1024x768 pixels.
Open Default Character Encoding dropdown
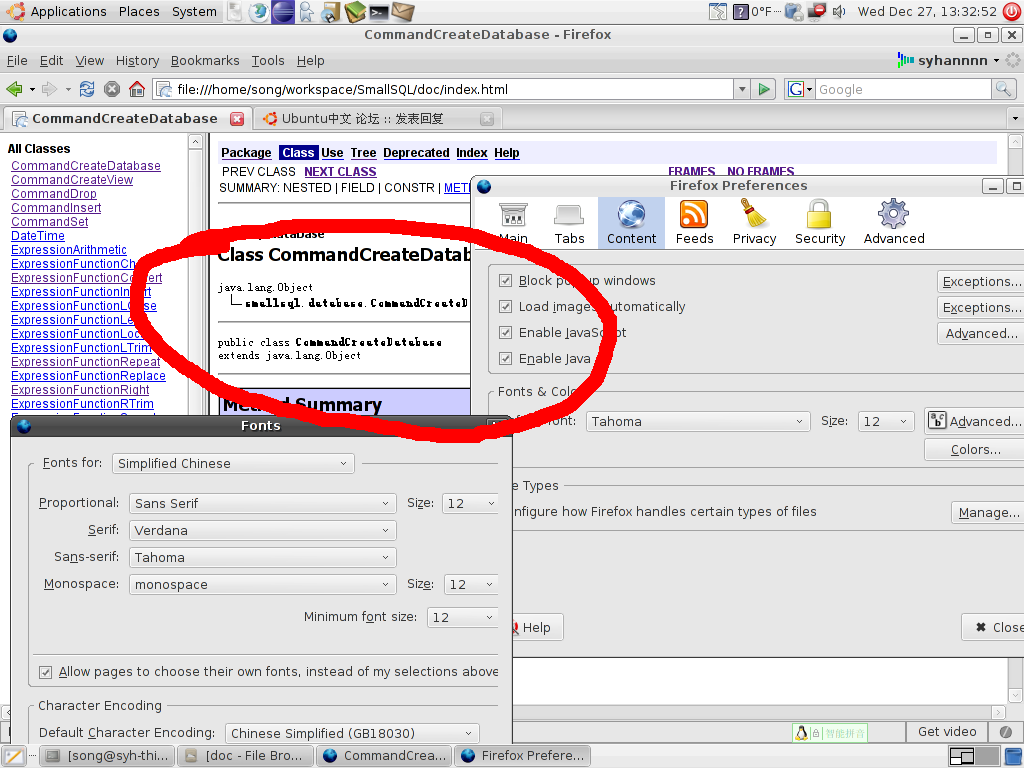coord(352,733)
